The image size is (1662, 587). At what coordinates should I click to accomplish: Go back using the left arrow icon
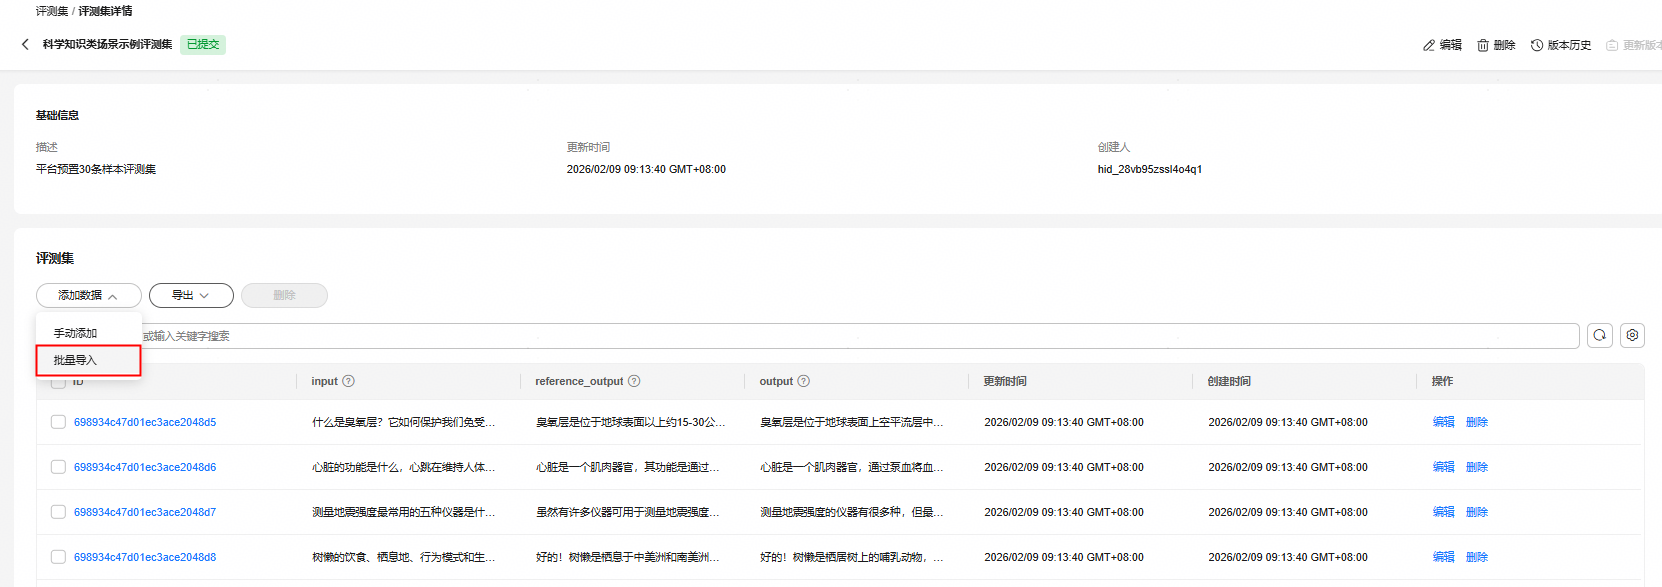25,44
